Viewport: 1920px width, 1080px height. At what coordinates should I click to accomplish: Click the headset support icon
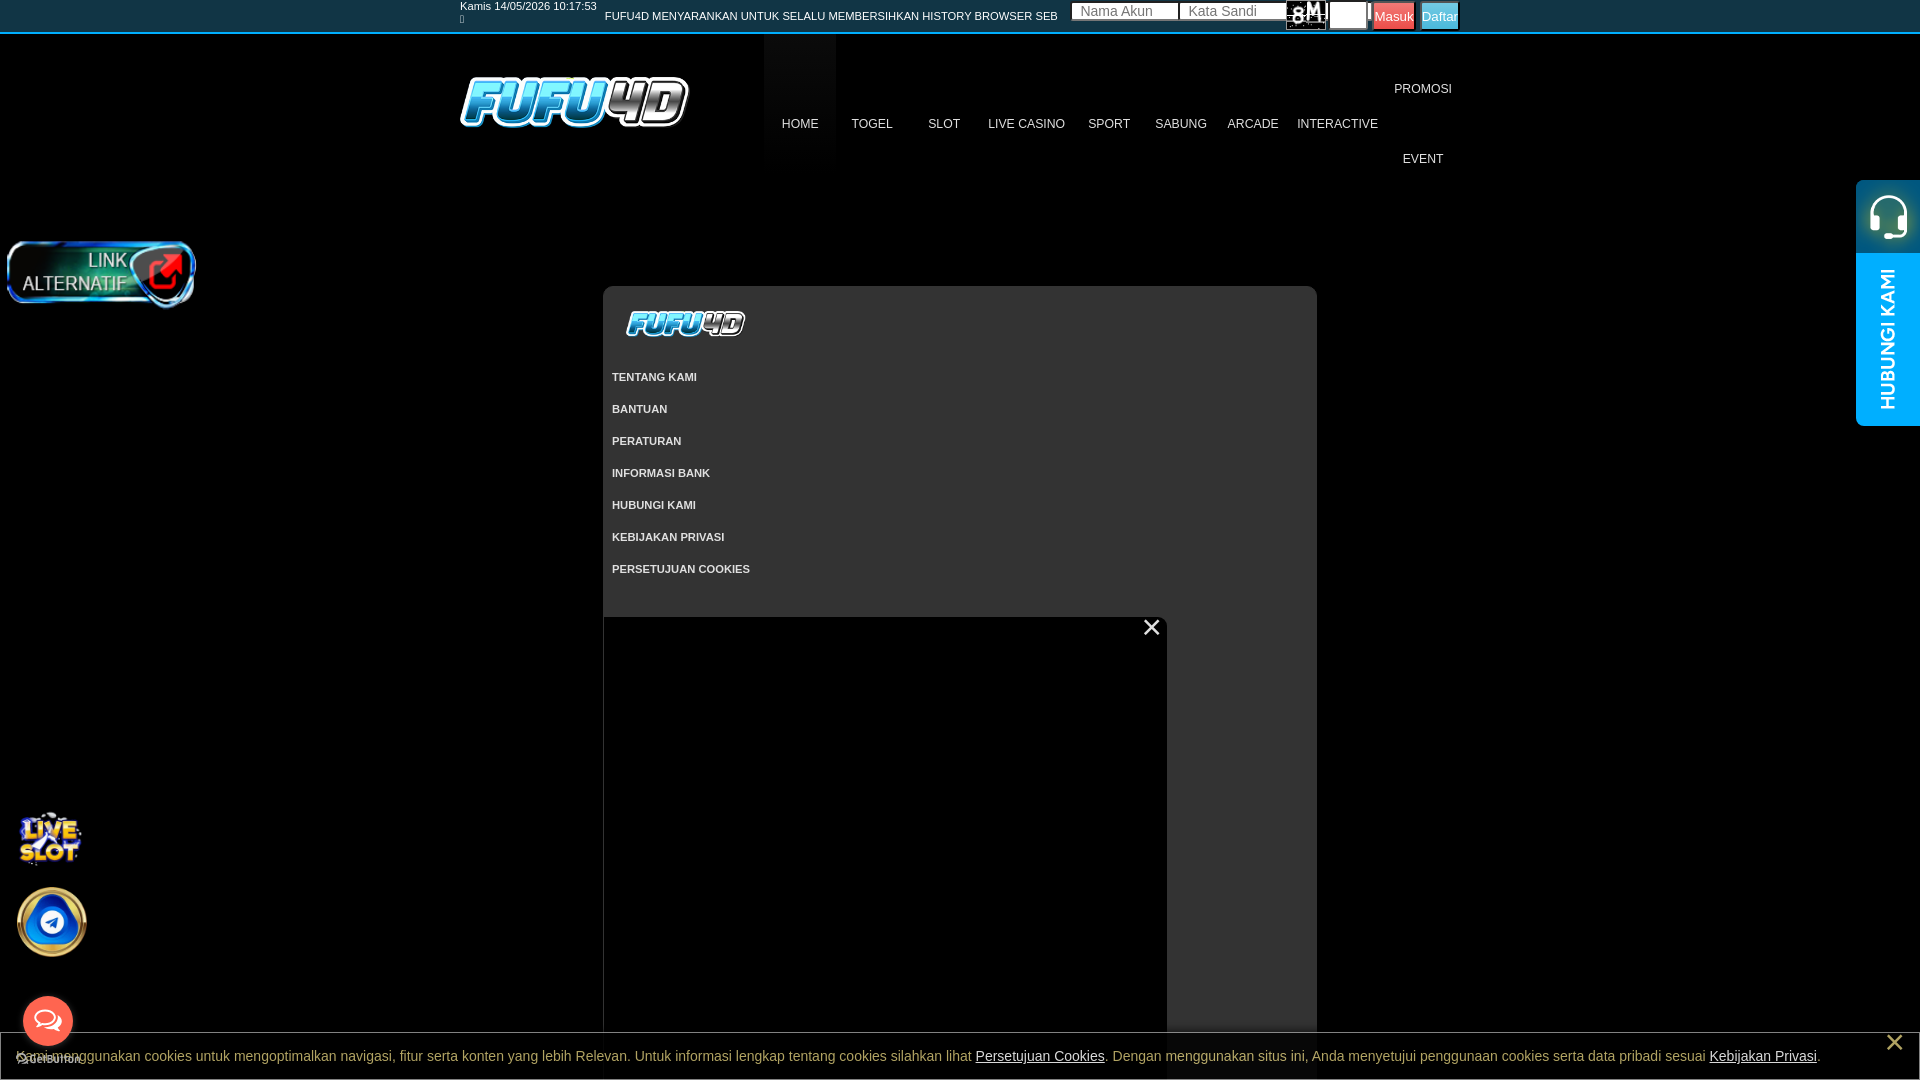tap(1888, 217)
